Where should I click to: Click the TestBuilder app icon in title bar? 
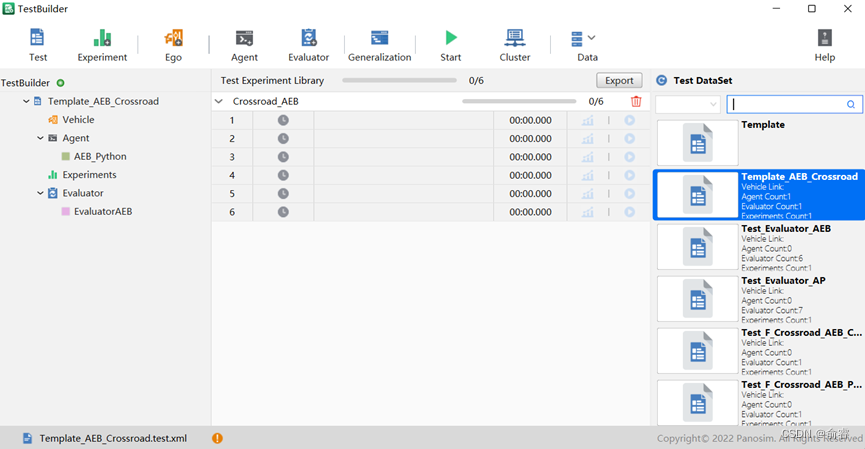pos(8,8)
